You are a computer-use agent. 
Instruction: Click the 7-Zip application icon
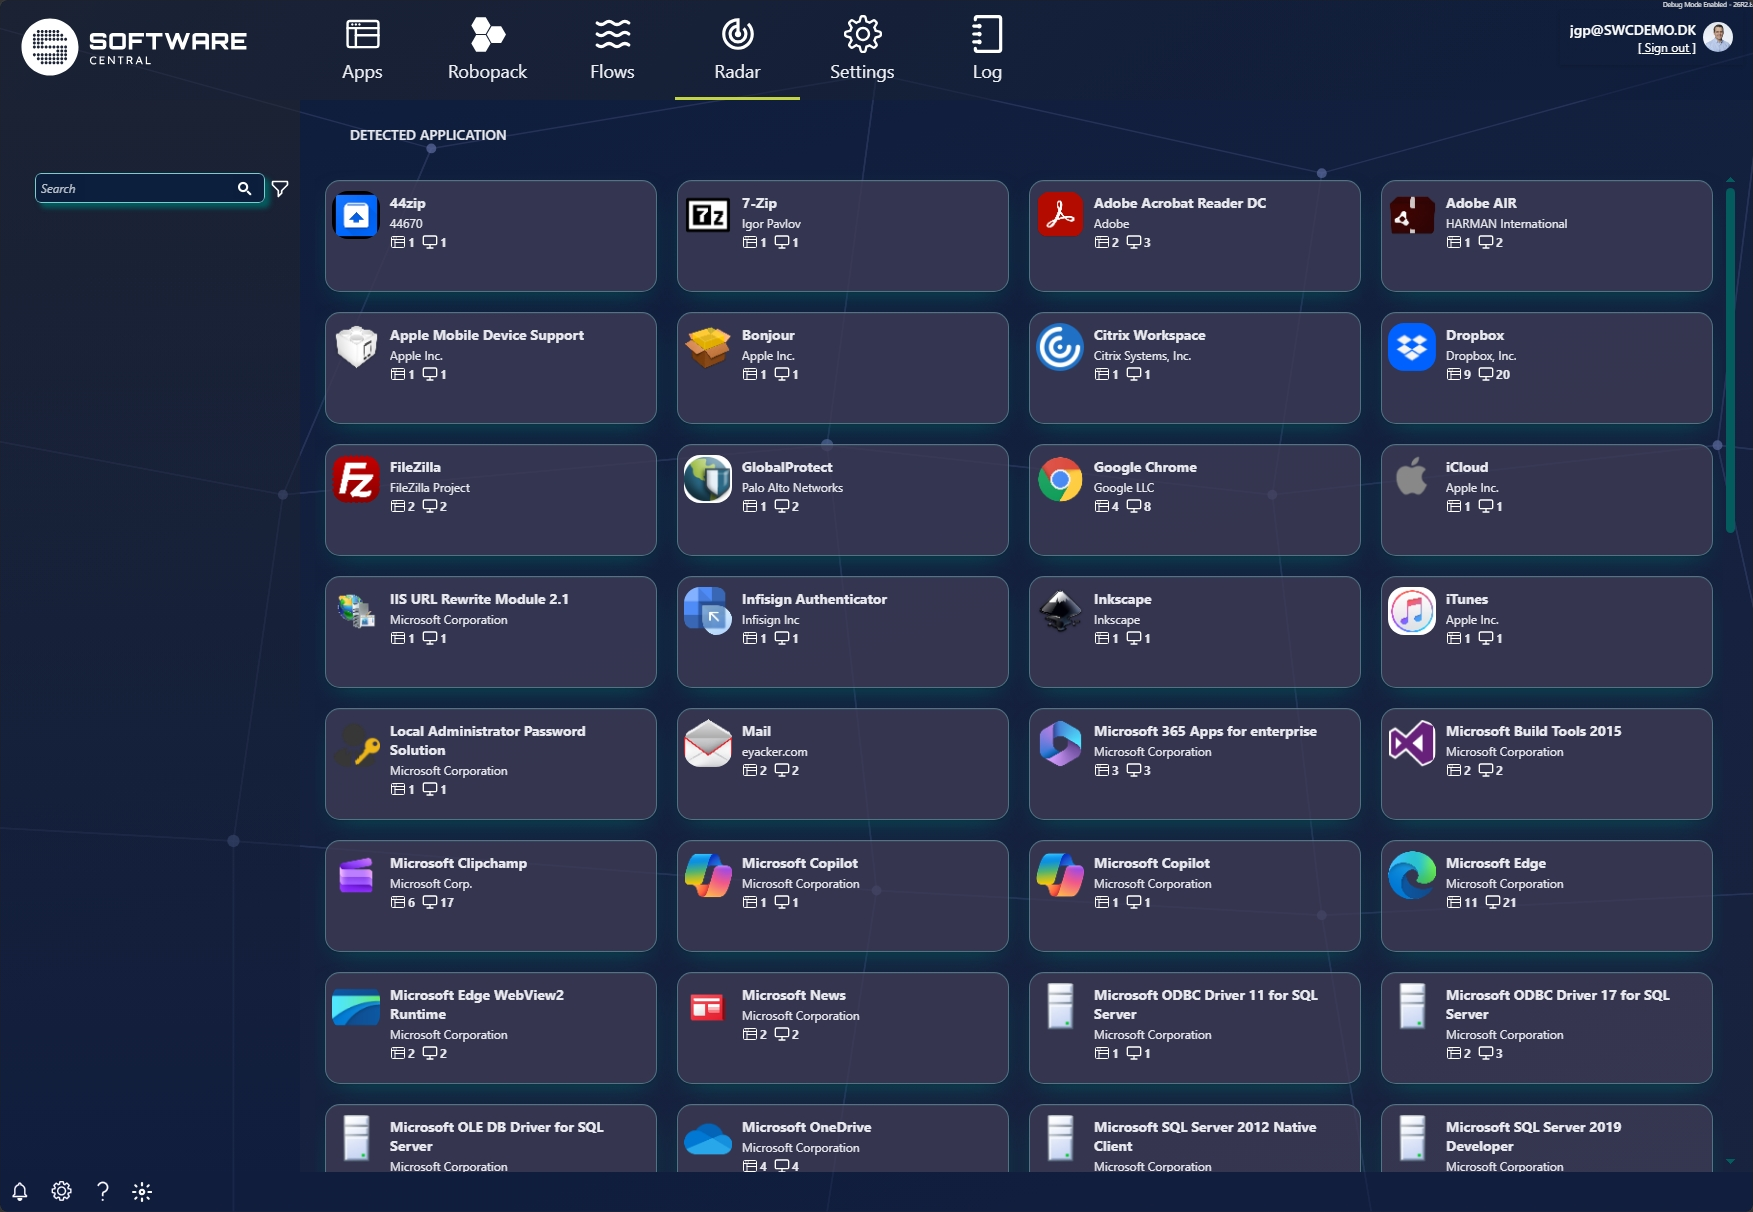[708, 215]
